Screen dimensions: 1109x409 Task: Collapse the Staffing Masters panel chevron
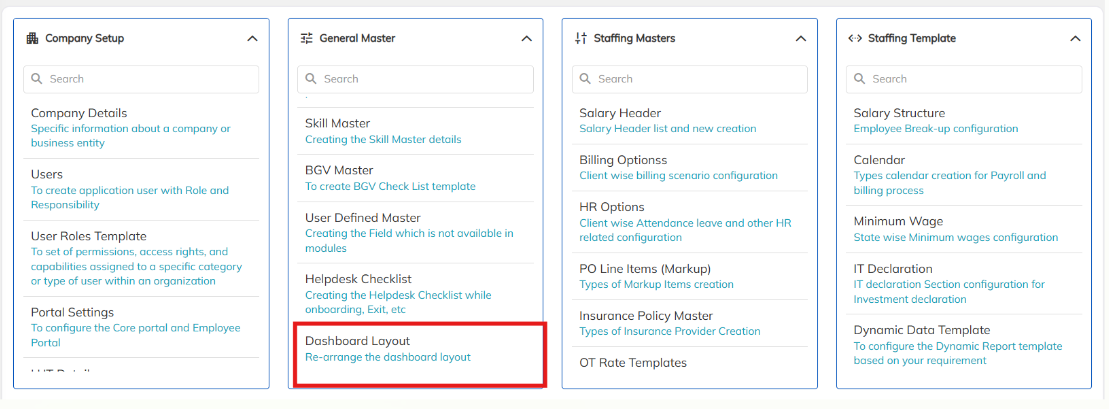(801, 39)
